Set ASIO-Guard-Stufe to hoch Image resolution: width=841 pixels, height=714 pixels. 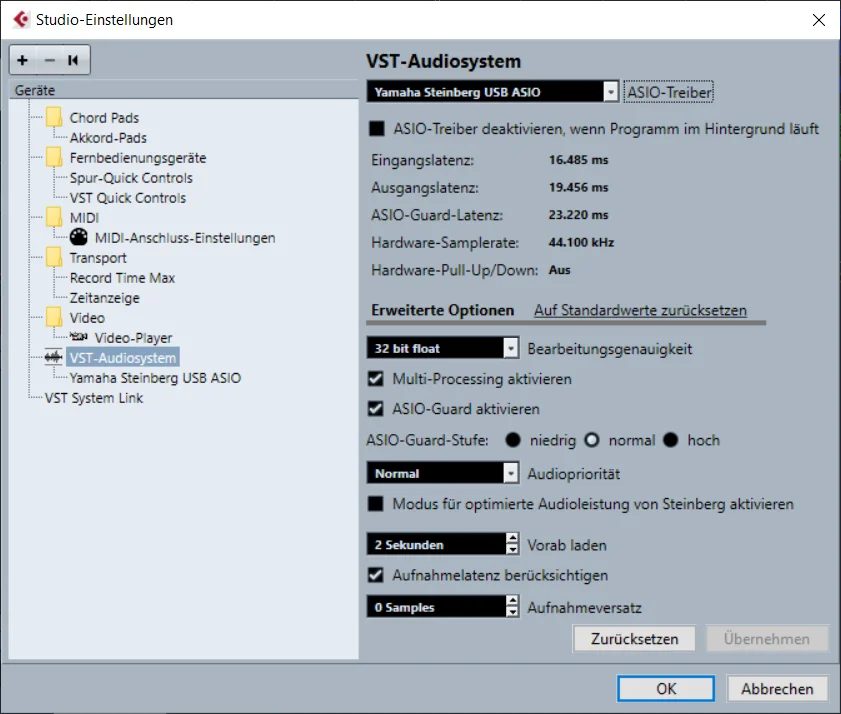tap(671, 440)
